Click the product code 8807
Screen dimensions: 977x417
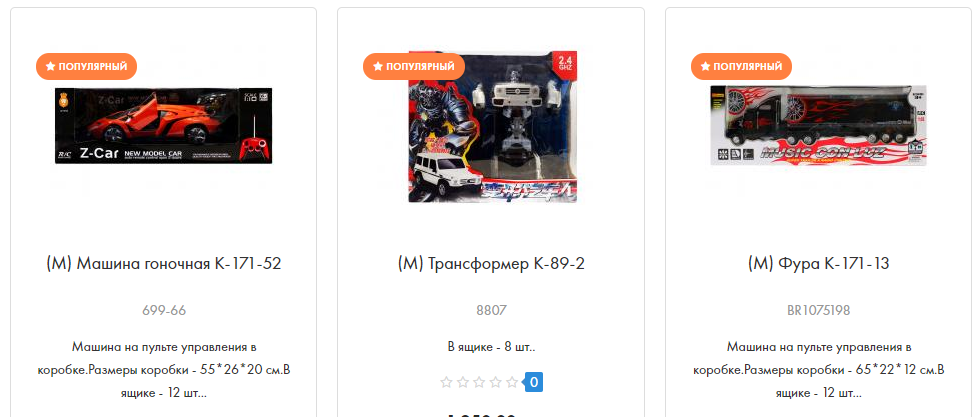(491, 310)
